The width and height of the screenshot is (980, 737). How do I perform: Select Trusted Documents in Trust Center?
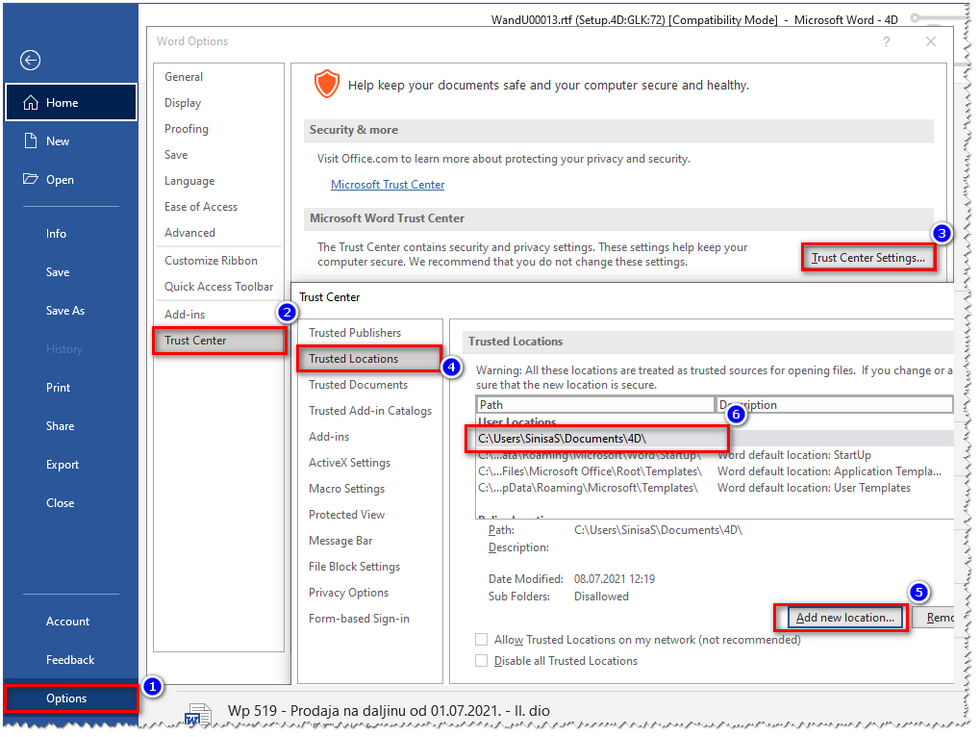tap(358, 385)
